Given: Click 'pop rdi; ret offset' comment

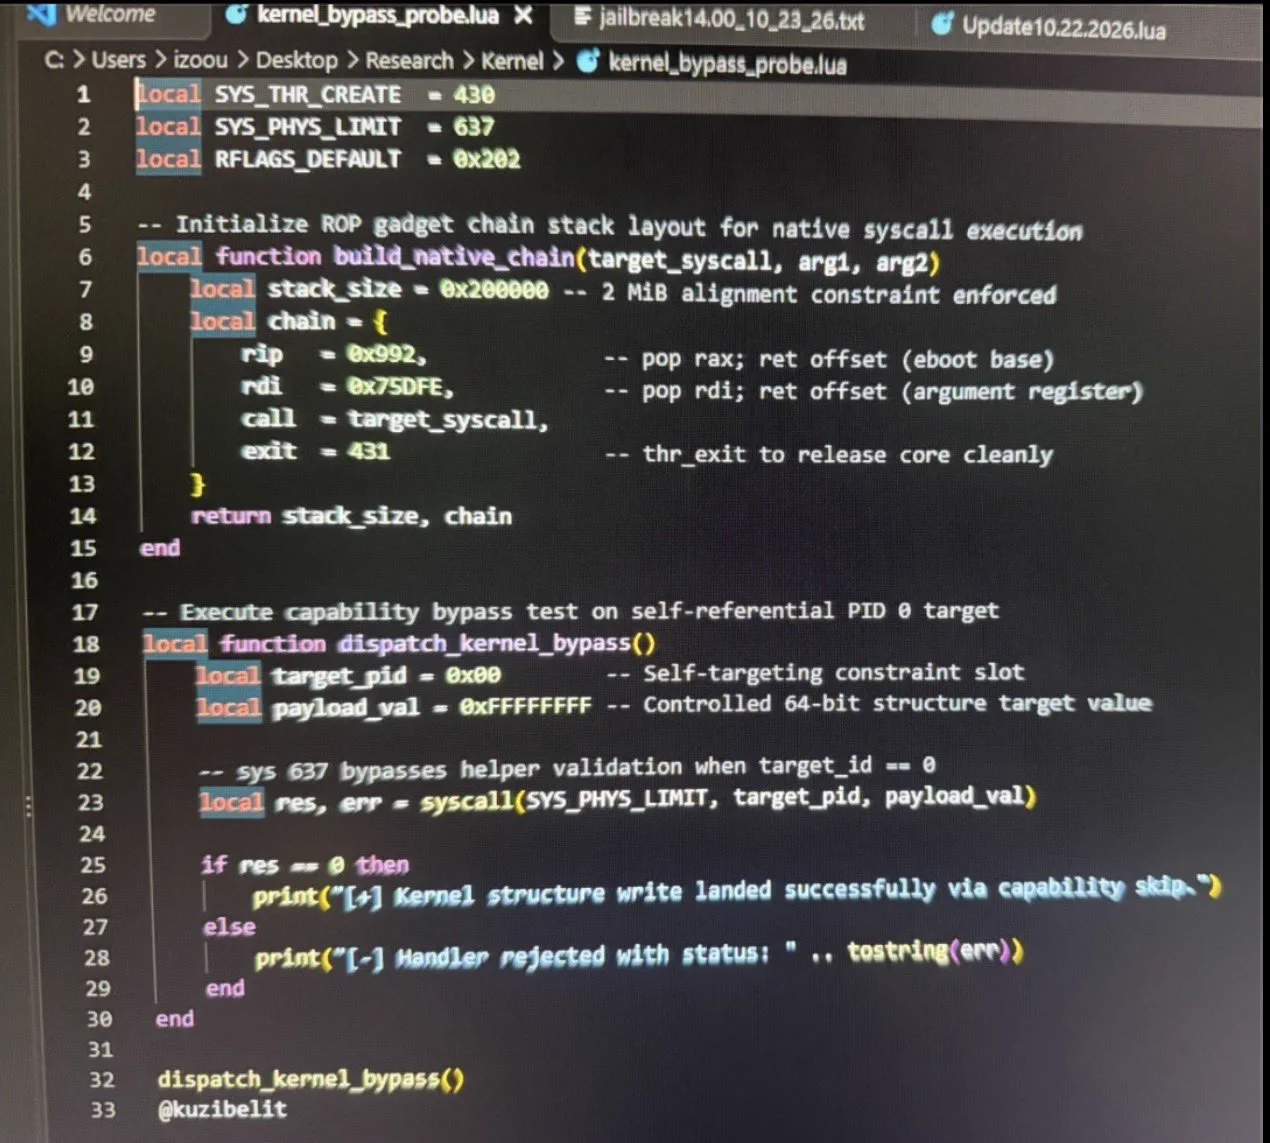Looking at the screenshot, I should (873, 391).
